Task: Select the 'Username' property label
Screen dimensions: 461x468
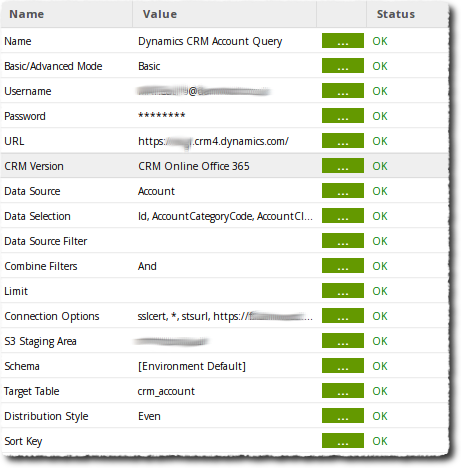Action: click(28, 91)
